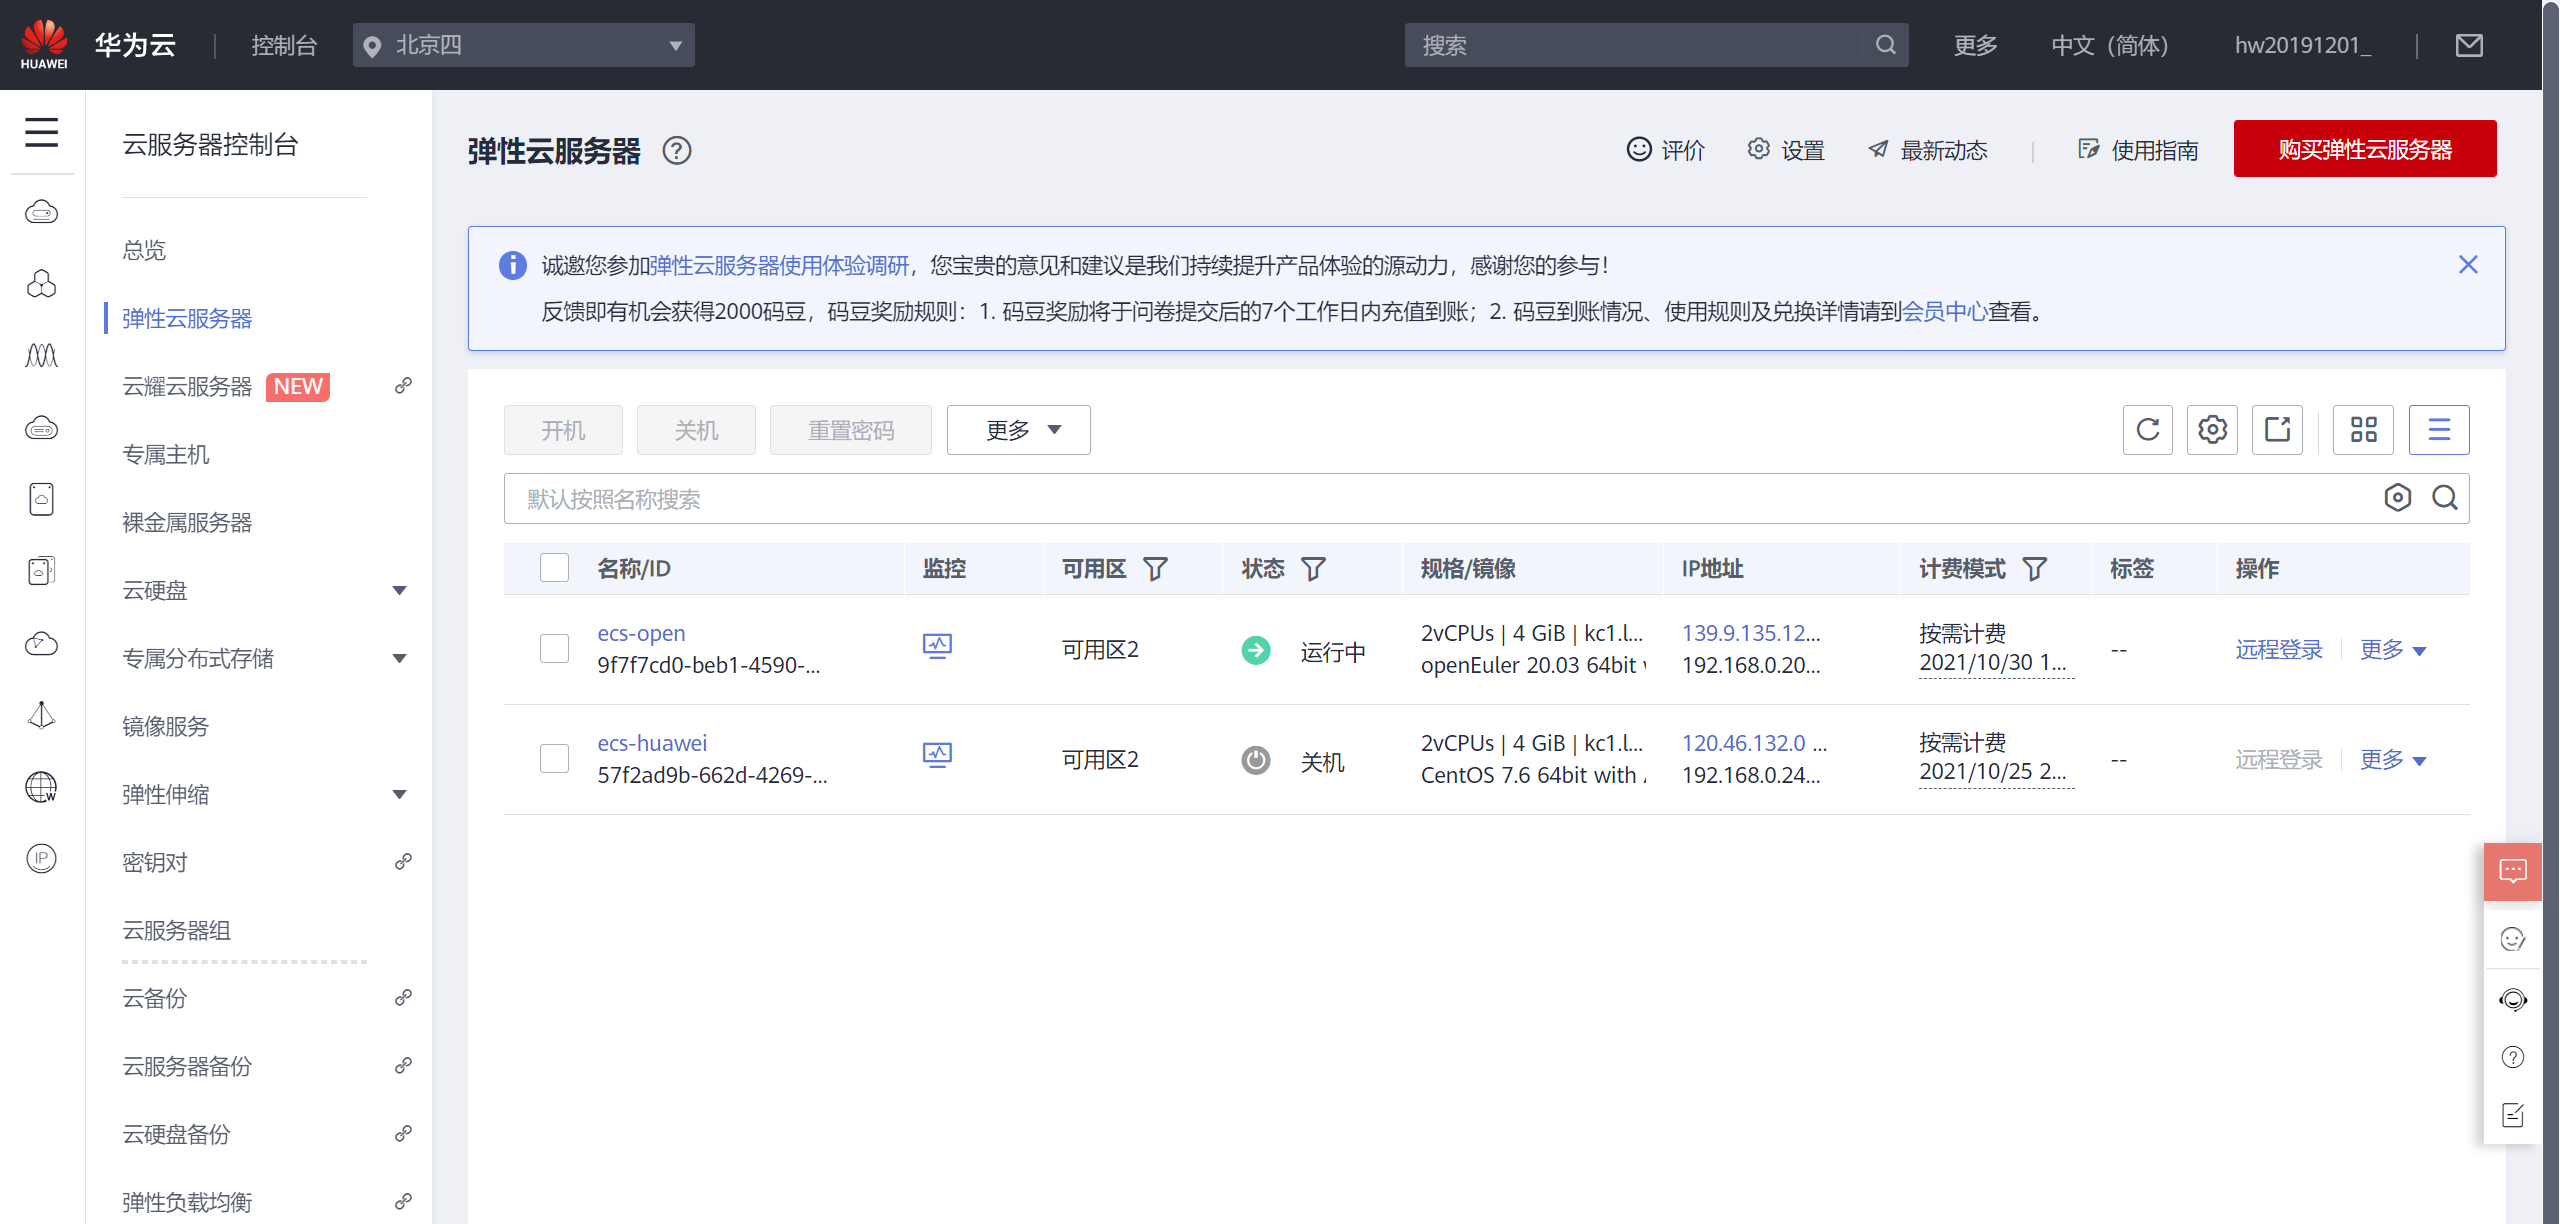2560x1224 pixels.
Task: Click the headset support floating icon
Action: pyautogui.click(x=2513, y=999)
